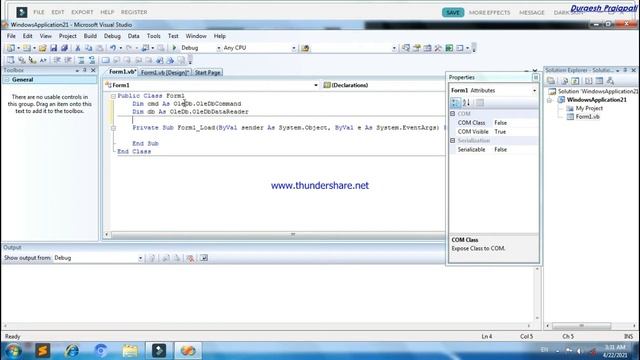Screen dimensions: 640x360
Task: Click the green Start Debugging play icon
Action: pyautogui.click(x=174, y=48)
